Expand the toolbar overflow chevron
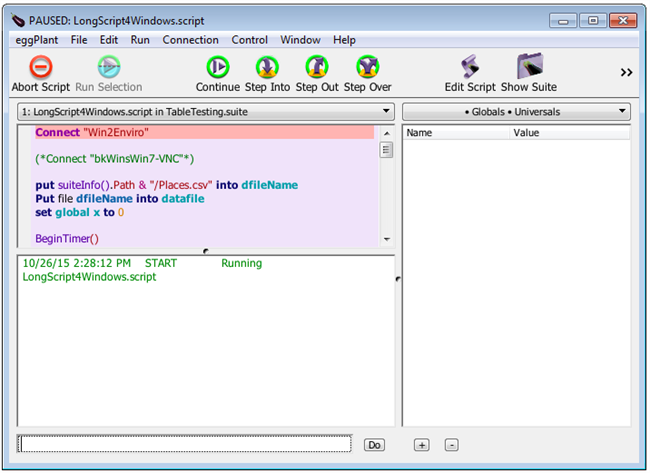 point(626,72)
